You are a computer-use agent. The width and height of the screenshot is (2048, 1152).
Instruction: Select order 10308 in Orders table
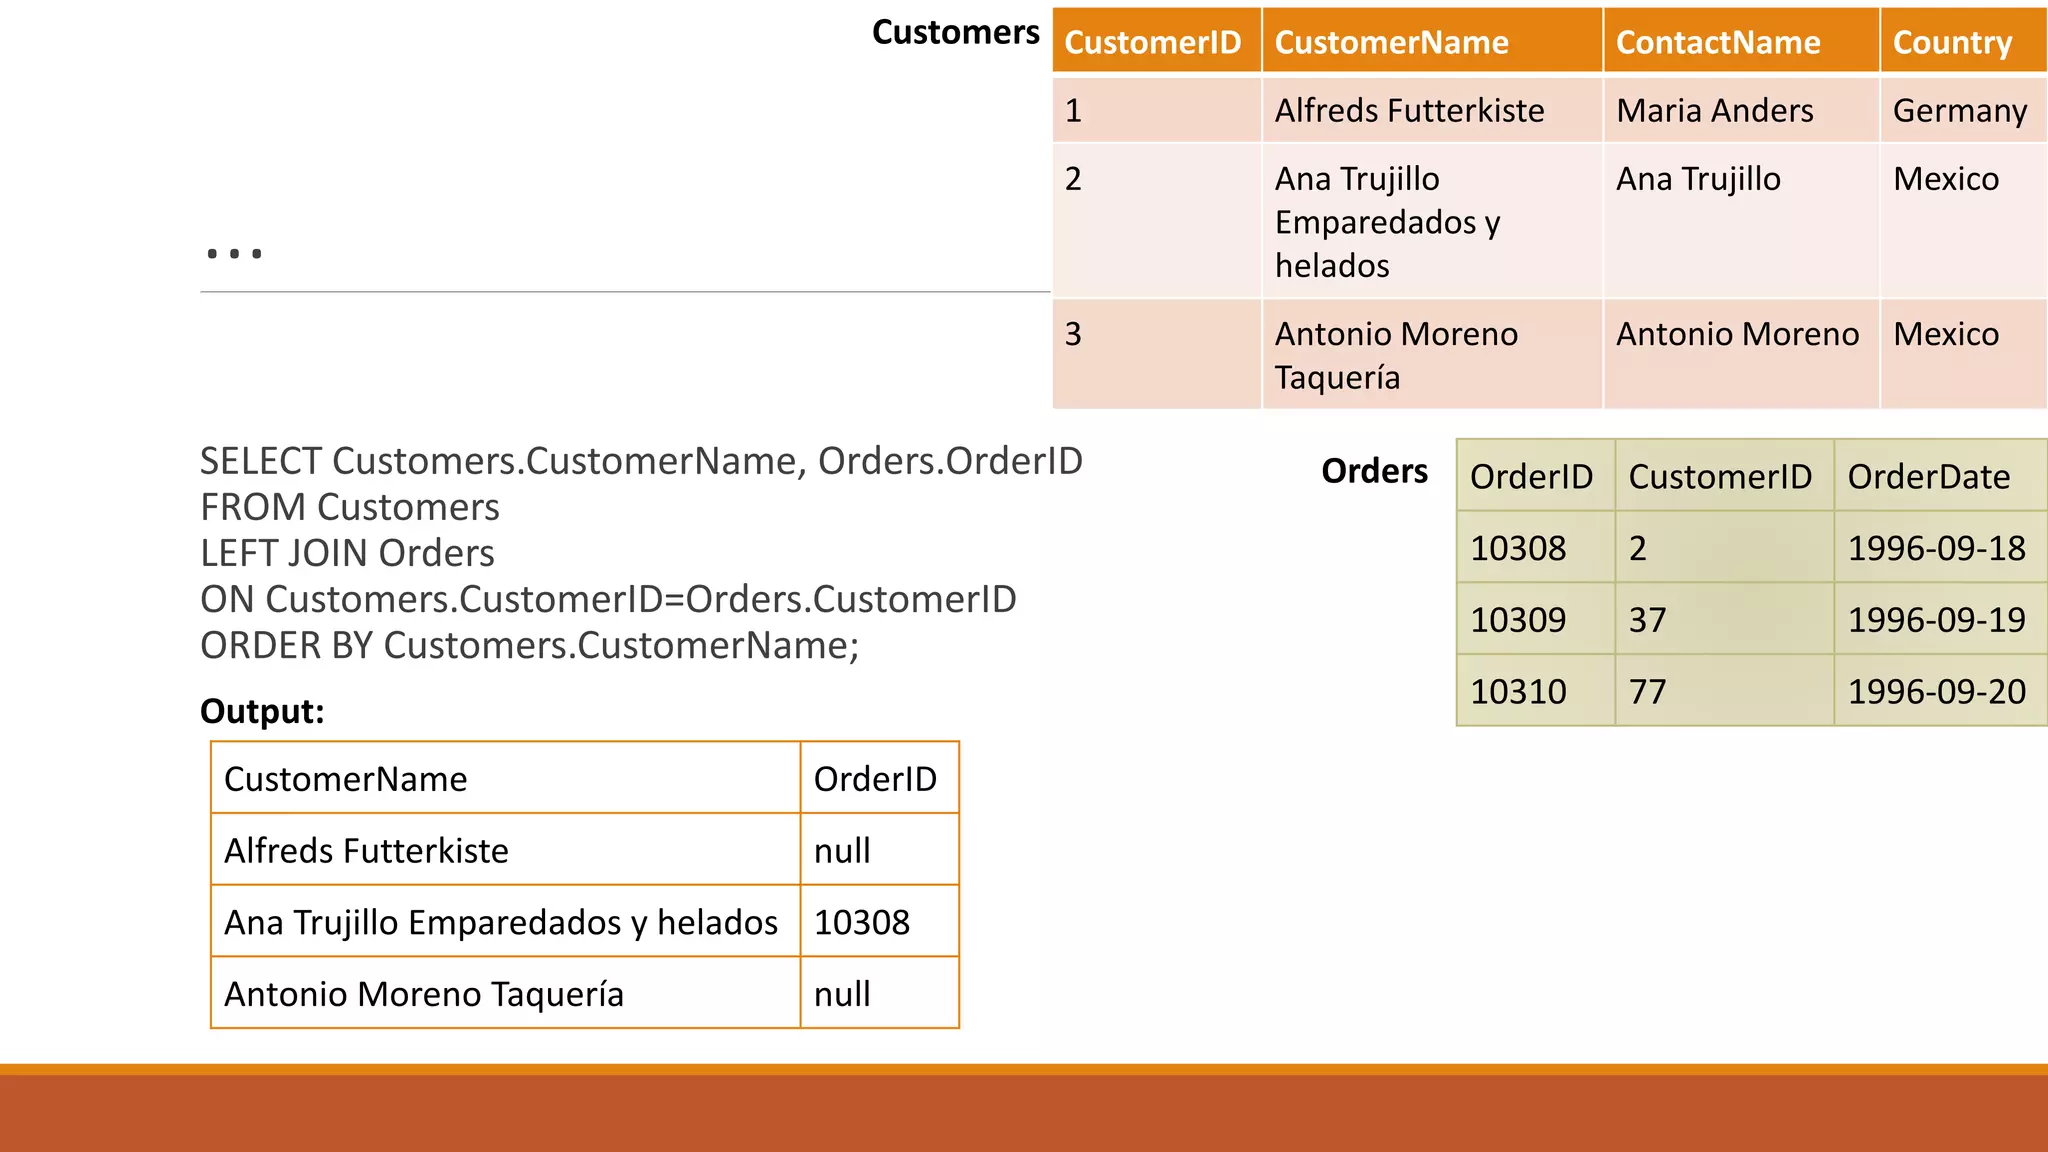tap(1518, 548)
